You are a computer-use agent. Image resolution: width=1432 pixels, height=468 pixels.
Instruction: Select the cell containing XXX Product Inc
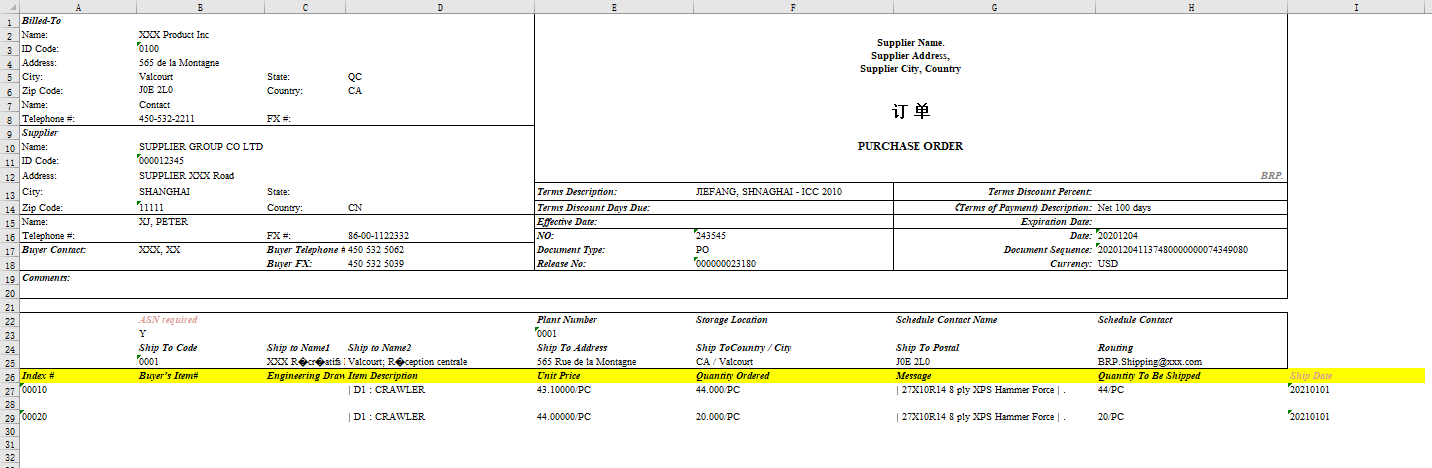(x=174, y=35)
